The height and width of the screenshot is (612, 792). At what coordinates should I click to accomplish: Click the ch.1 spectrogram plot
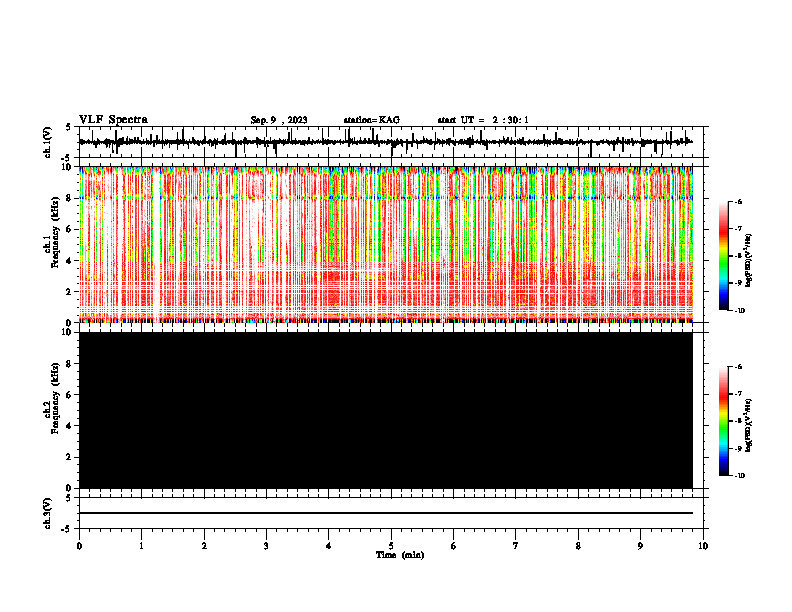(x=386, y=244)
